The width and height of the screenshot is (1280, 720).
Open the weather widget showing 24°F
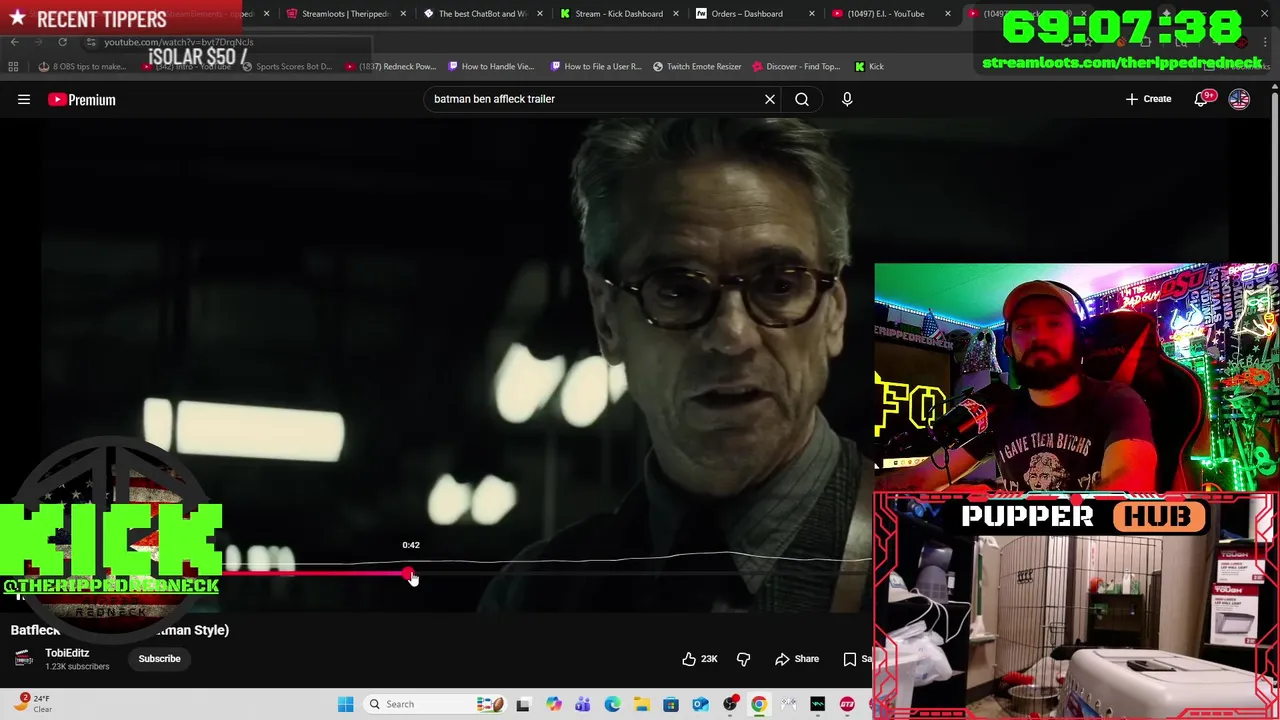(32, 704)
